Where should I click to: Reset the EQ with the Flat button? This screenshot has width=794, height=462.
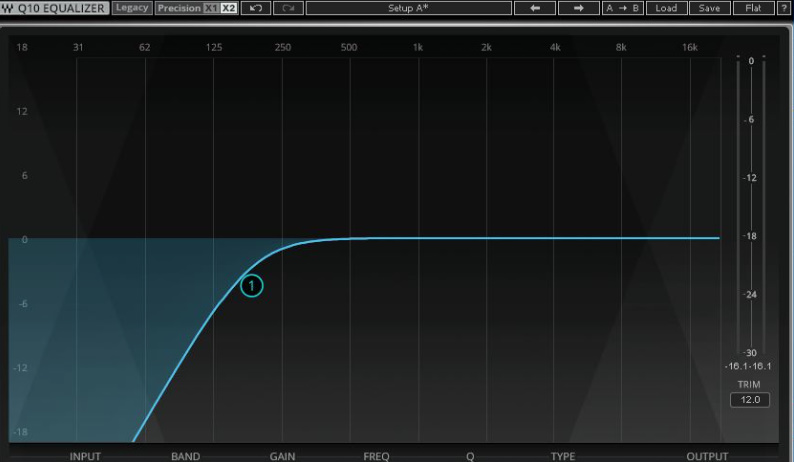pyautogui.click(x=752, y=8)
